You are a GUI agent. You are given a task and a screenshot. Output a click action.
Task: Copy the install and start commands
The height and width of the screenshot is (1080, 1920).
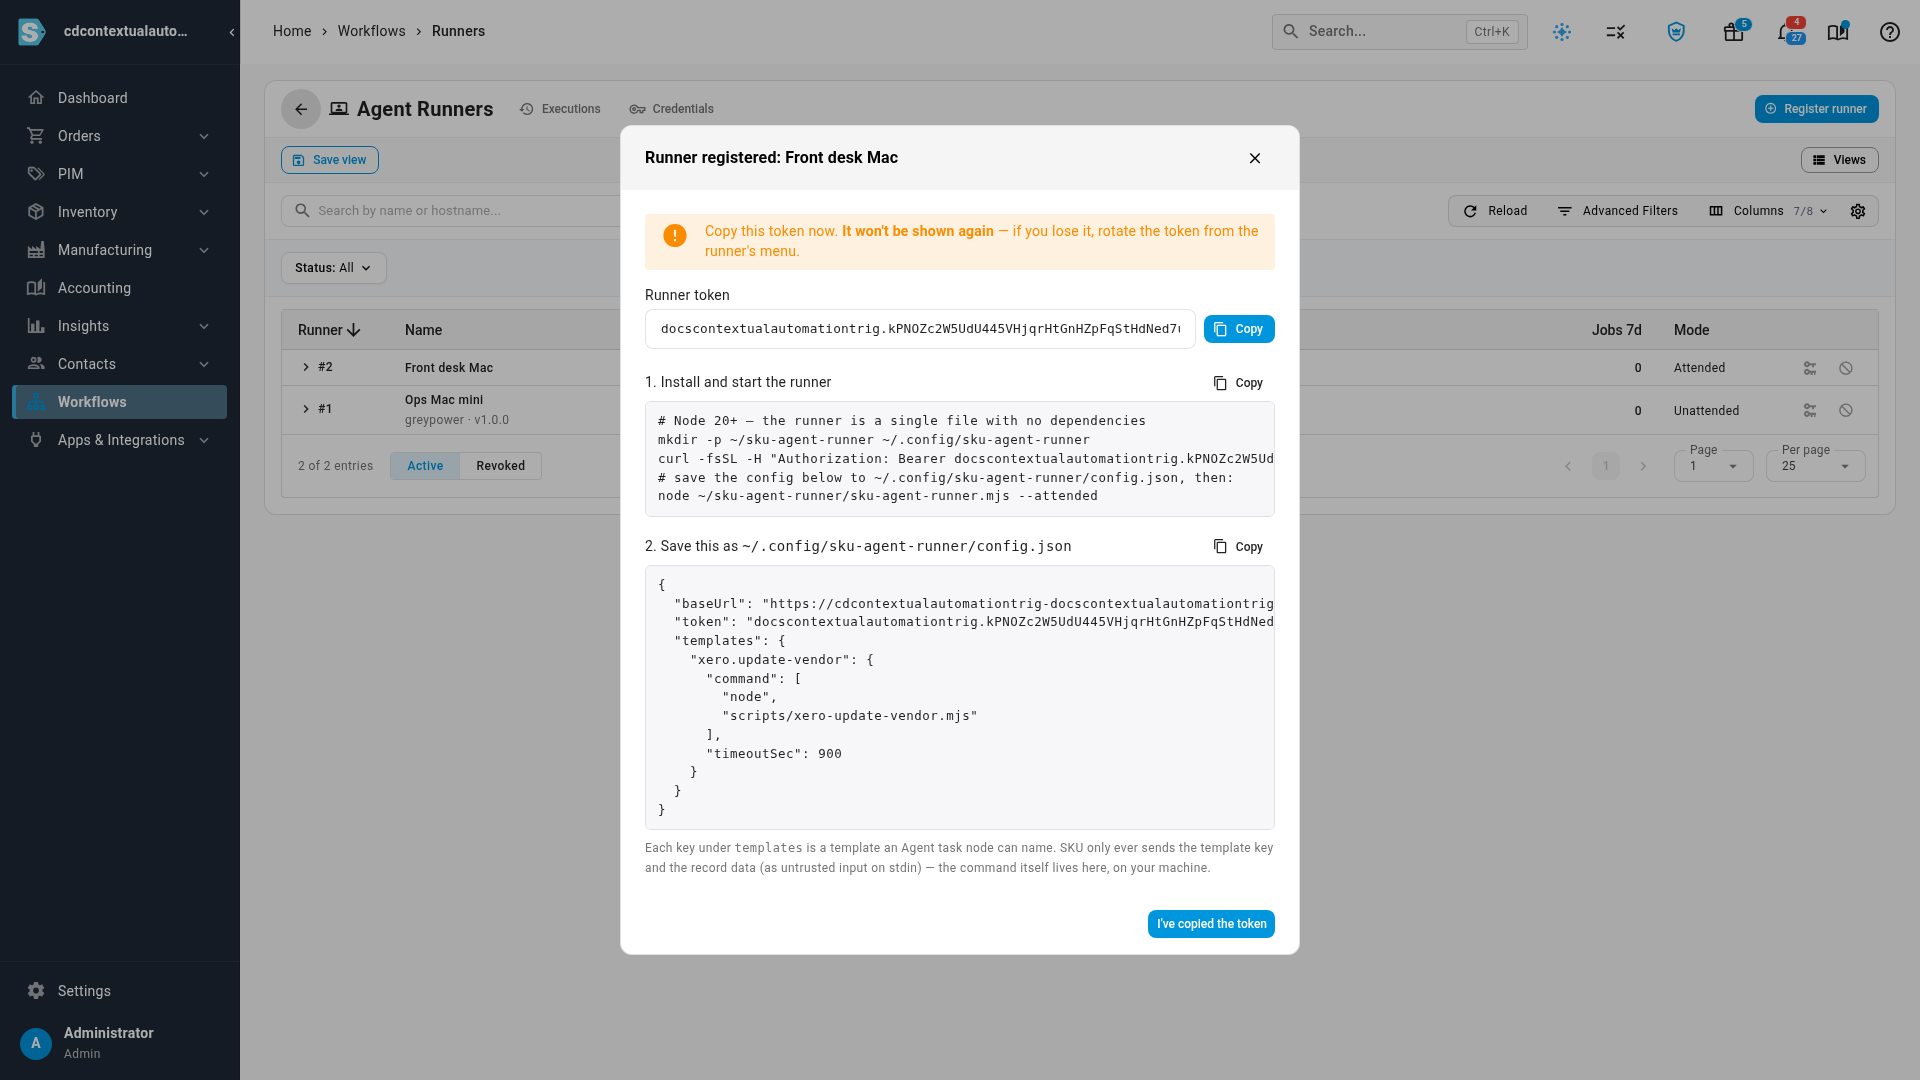pyautogui.click(x=1238, y=383)
